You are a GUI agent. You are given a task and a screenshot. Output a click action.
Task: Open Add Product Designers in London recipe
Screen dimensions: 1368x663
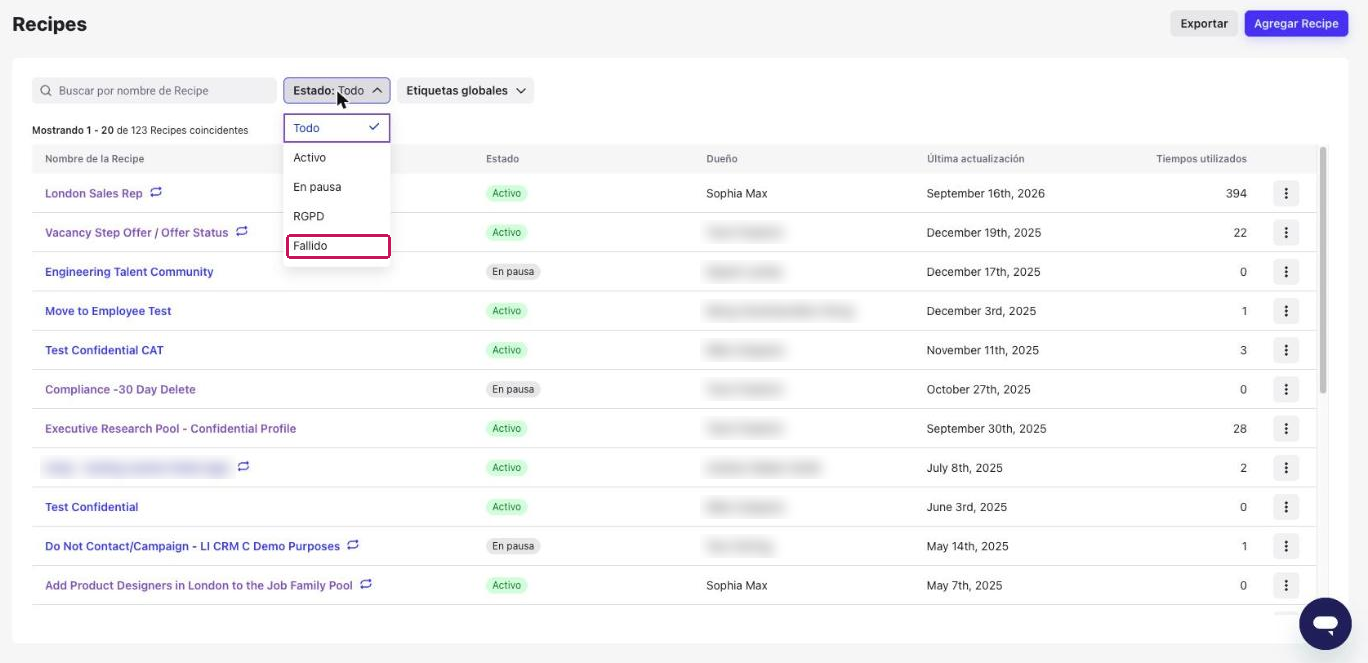click(199, 586)
